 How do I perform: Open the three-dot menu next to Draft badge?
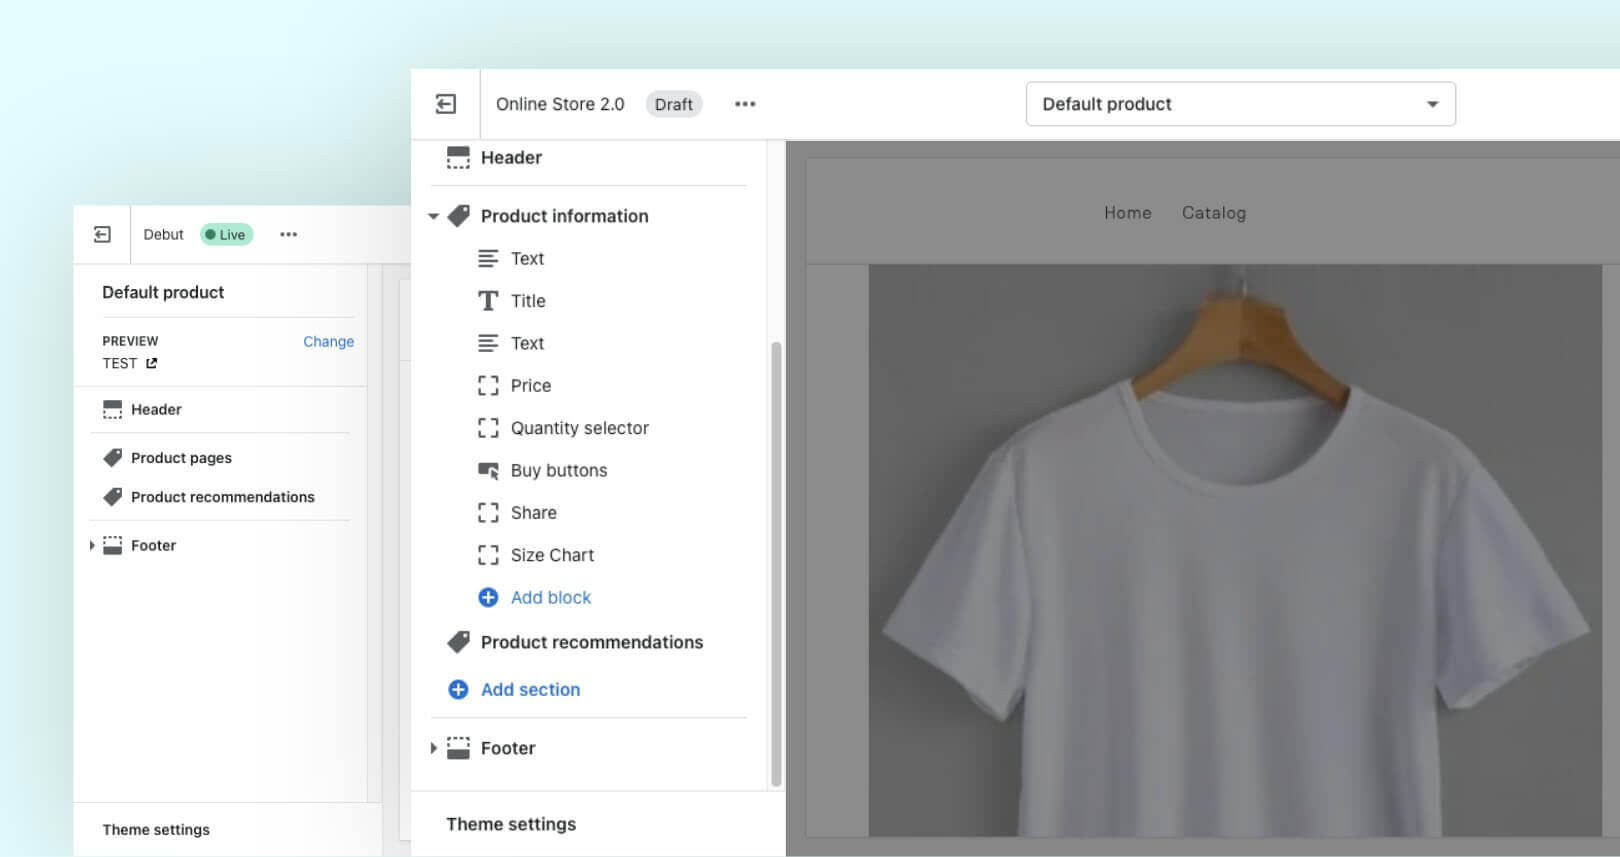click(745, 104)
